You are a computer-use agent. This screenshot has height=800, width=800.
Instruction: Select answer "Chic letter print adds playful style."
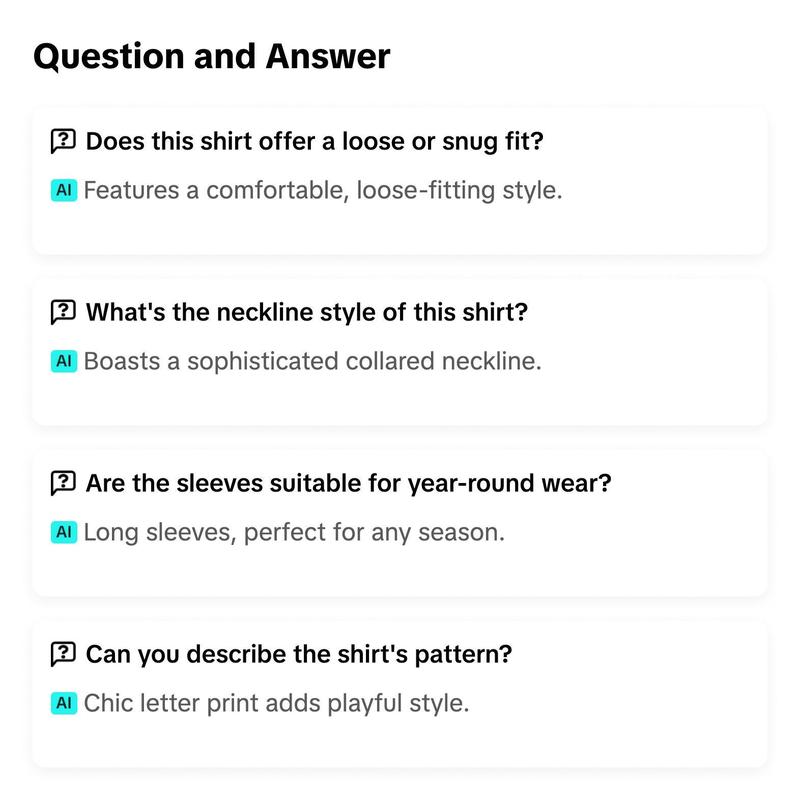click(277, 703)
